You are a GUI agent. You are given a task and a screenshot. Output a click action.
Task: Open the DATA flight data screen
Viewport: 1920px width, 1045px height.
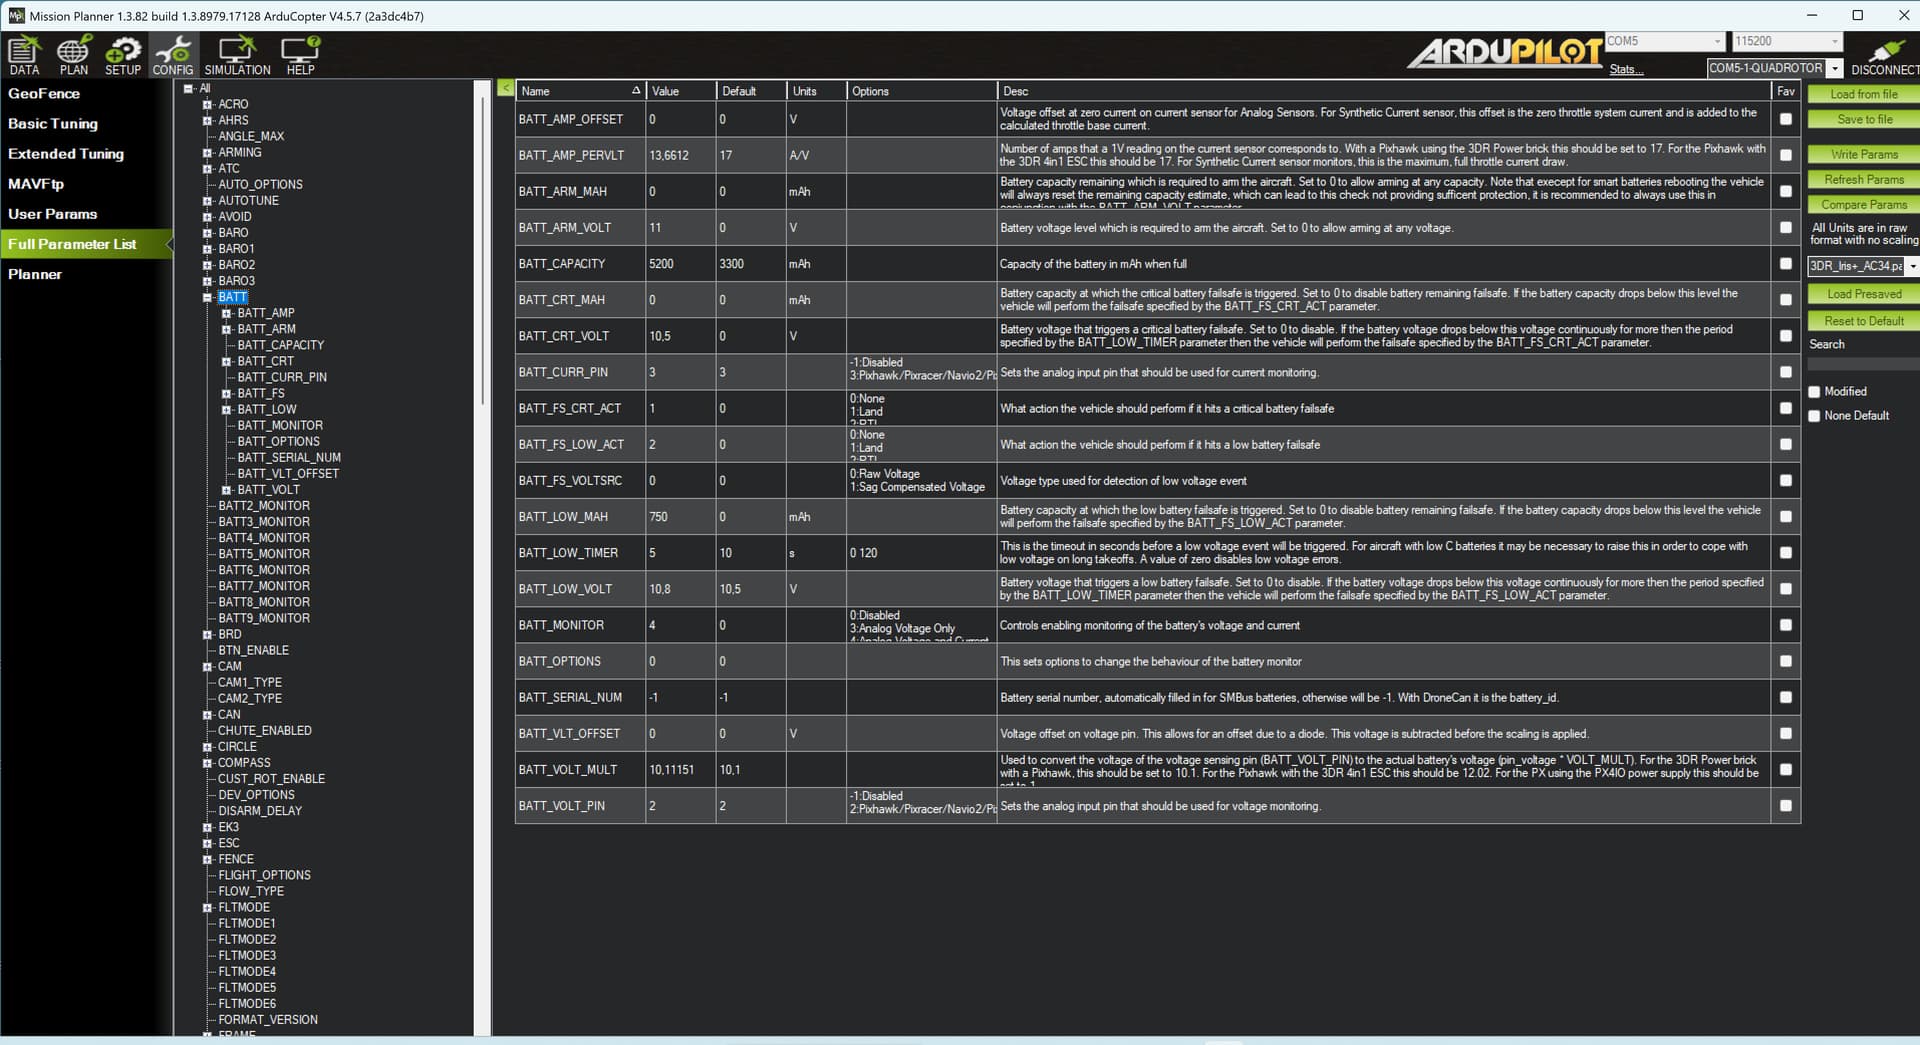click(x=24, y=55)
